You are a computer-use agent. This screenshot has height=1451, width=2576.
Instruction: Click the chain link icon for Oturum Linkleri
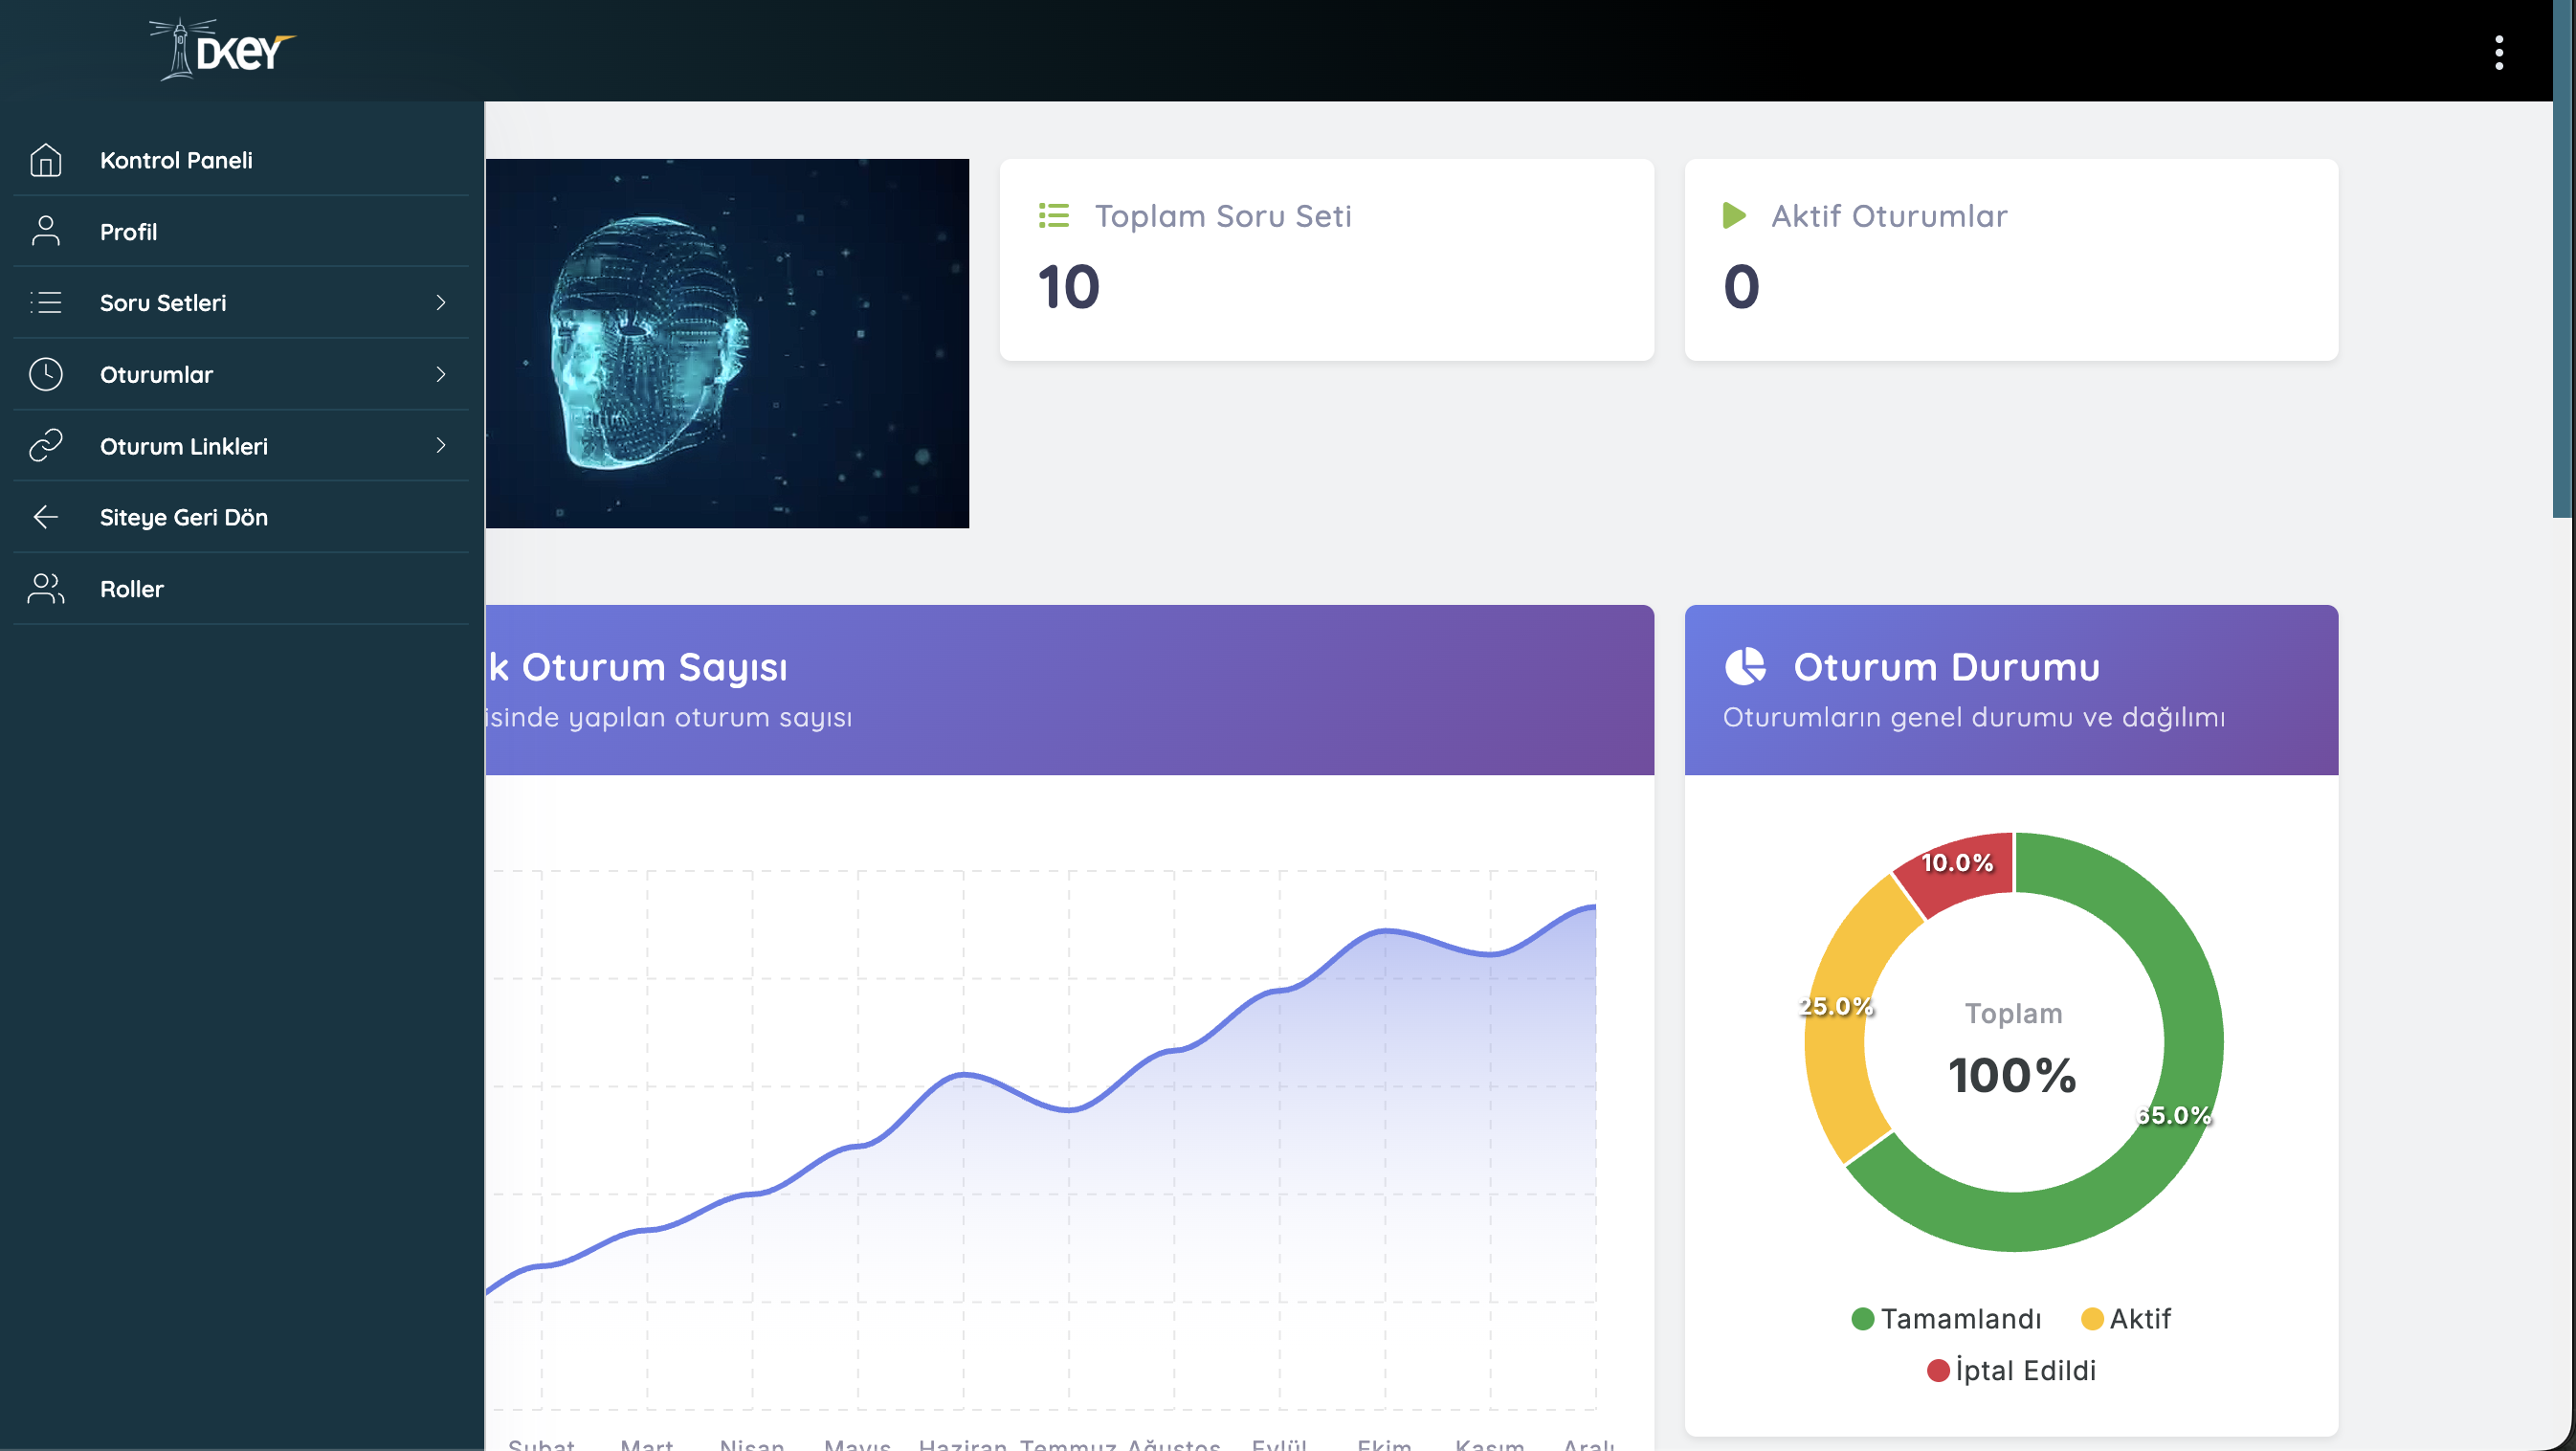[46, 445]
